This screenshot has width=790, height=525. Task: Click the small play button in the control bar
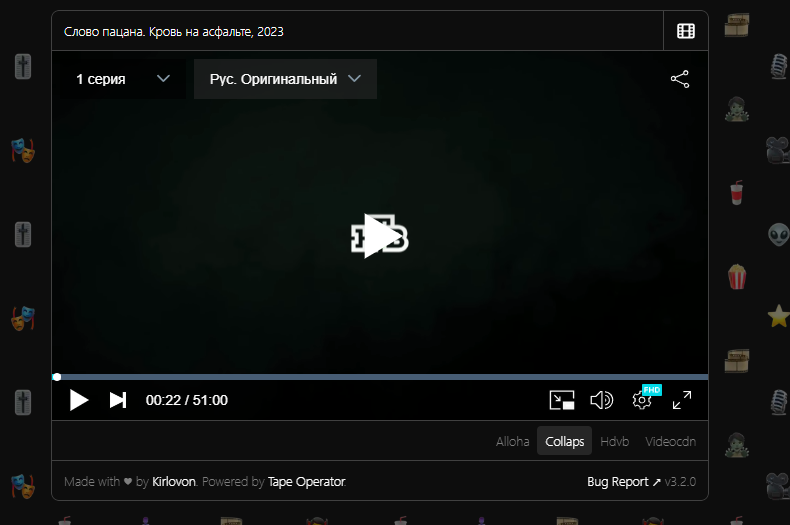click(x=79, y=400)
